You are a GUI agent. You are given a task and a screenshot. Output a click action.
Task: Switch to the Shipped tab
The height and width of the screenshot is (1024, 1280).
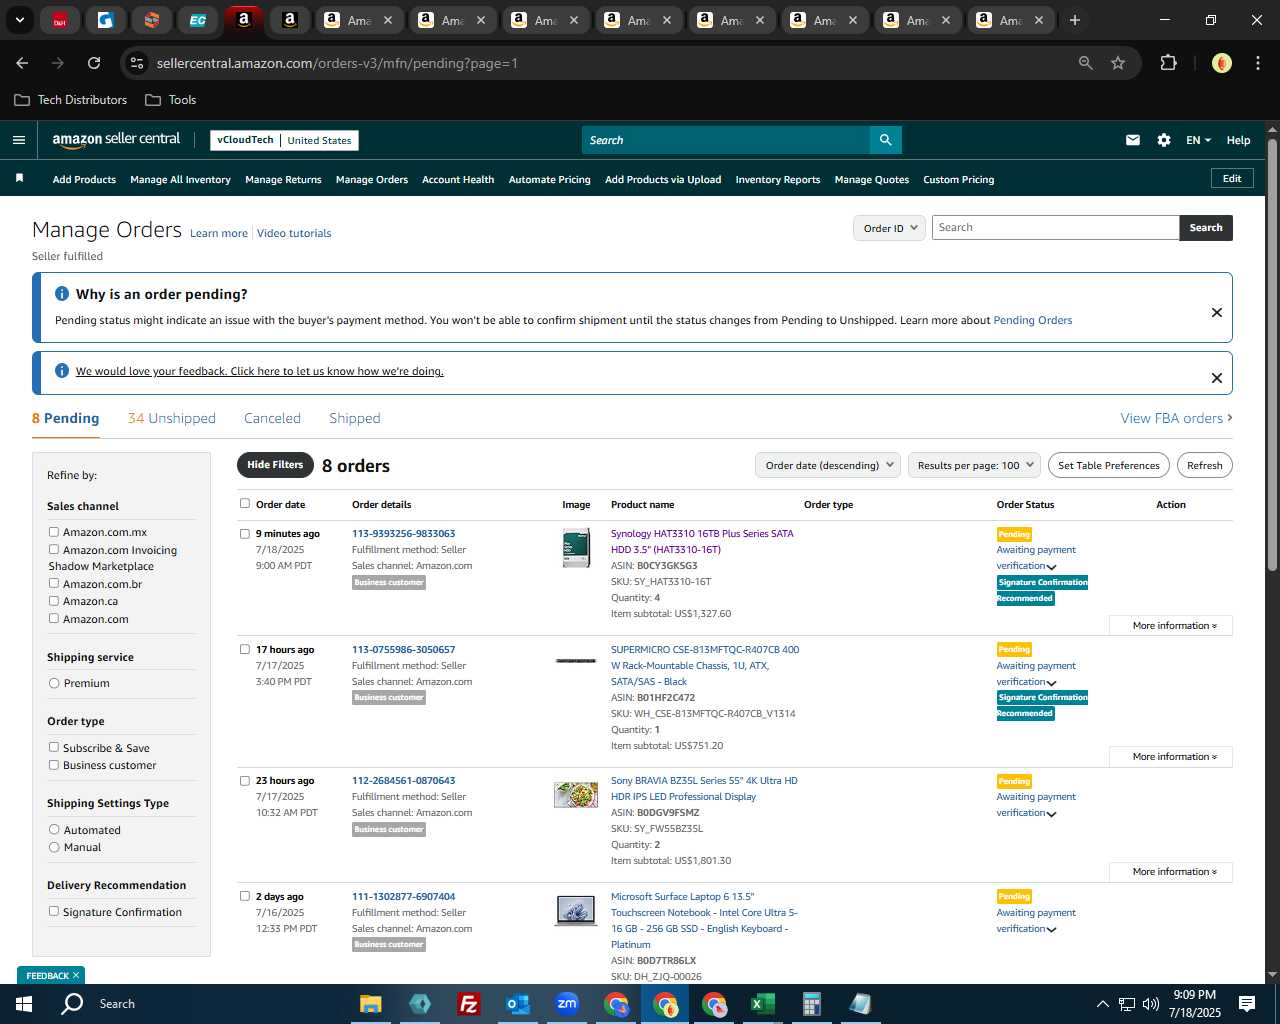pyautogui.click(x=355, y=418)
